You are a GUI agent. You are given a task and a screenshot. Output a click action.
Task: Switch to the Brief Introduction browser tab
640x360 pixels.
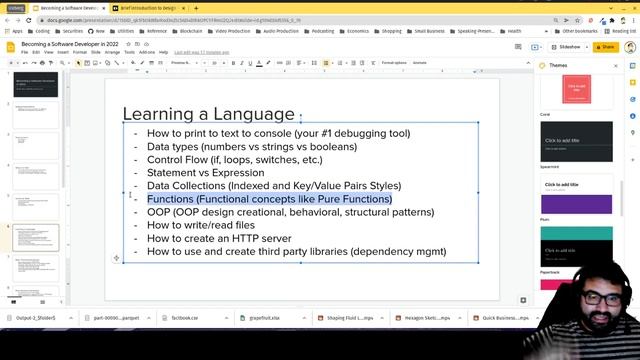(x=148, y=8)
